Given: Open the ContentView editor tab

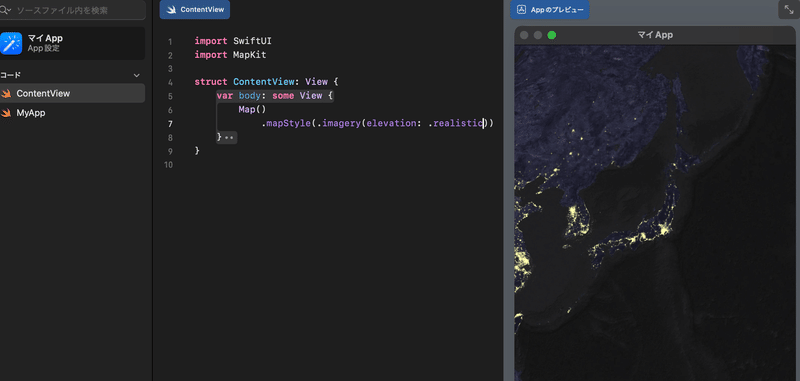Looking at the screenshot, I should [194, 10].
